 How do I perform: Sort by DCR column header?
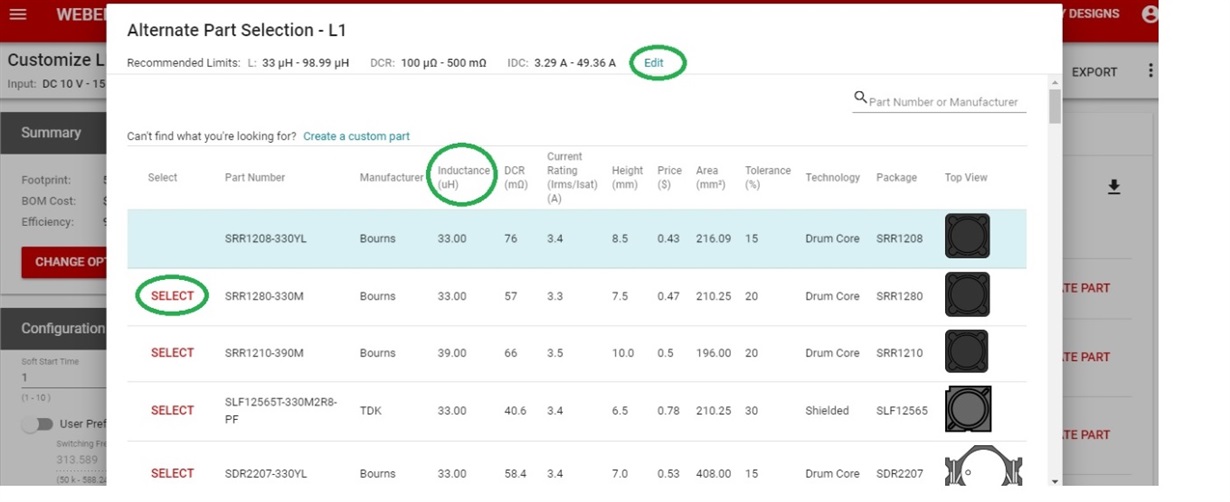515,177
